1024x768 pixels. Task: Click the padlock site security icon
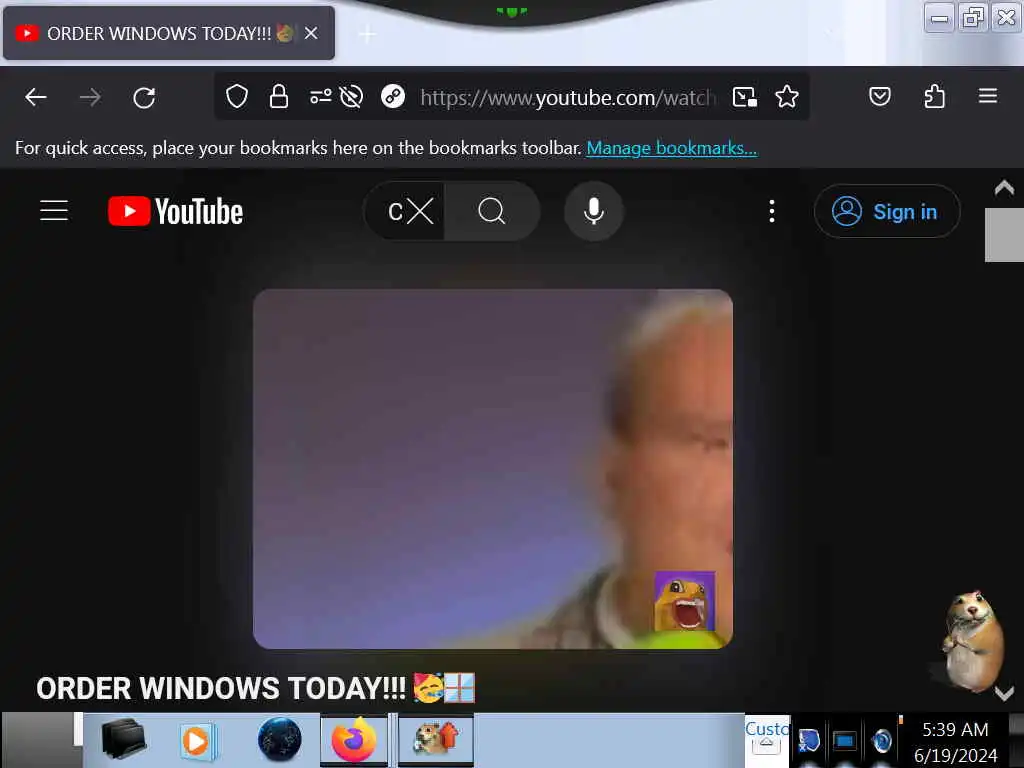tap(279, 97)
